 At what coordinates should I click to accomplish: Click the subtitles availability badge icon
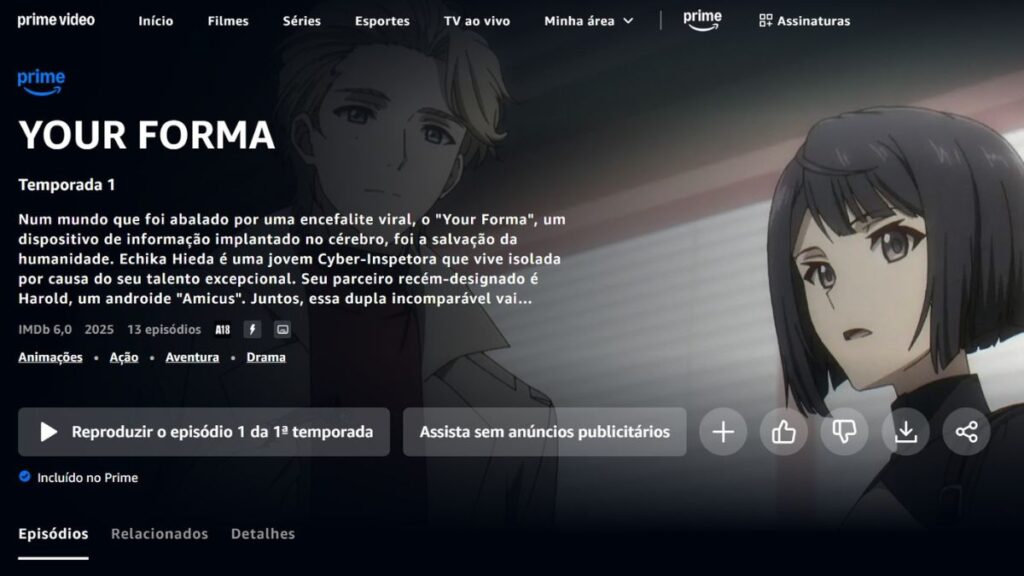pyautogui.click(x=282, y=330)
